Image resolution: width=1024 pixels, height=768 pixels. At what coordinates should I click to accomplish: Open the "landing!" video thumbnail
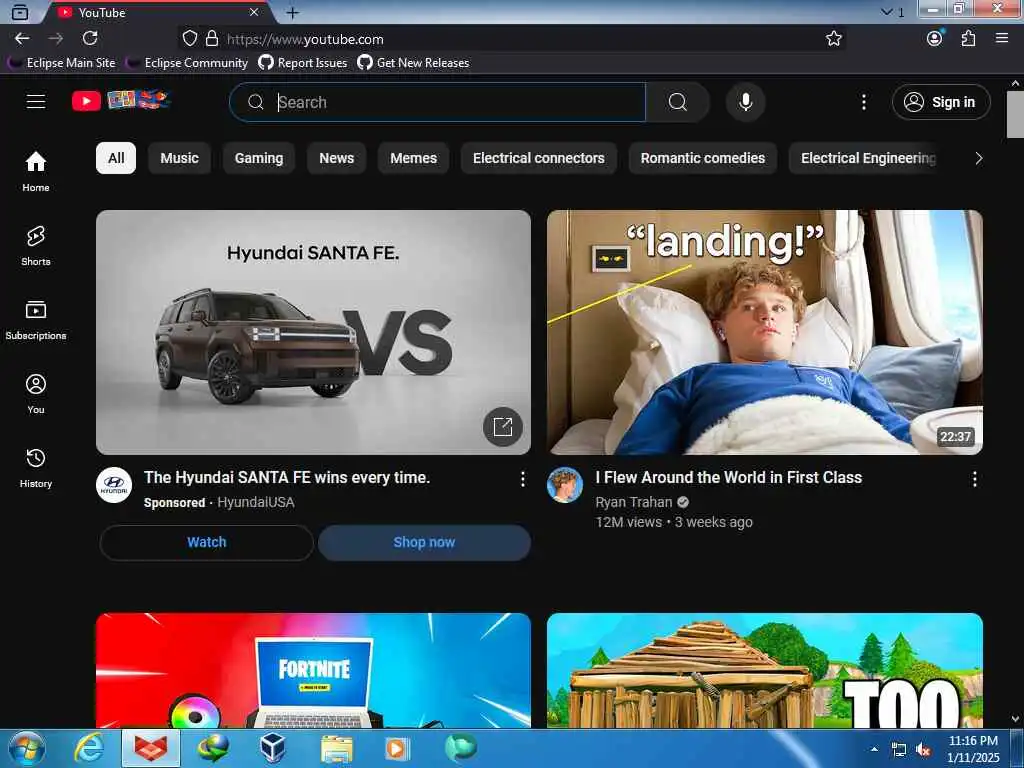pos(765,332)
